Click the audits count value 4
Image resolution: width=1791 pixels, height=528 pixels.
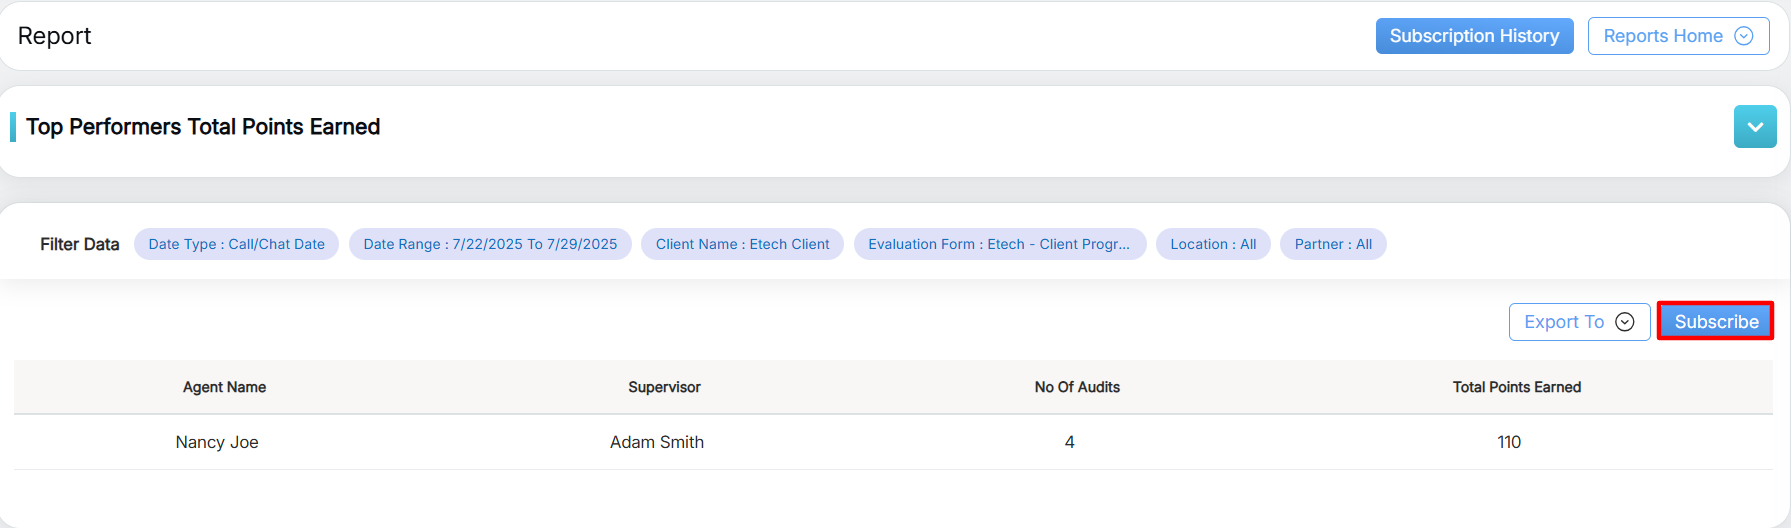pyautogui.click(x=1069, y=442)
